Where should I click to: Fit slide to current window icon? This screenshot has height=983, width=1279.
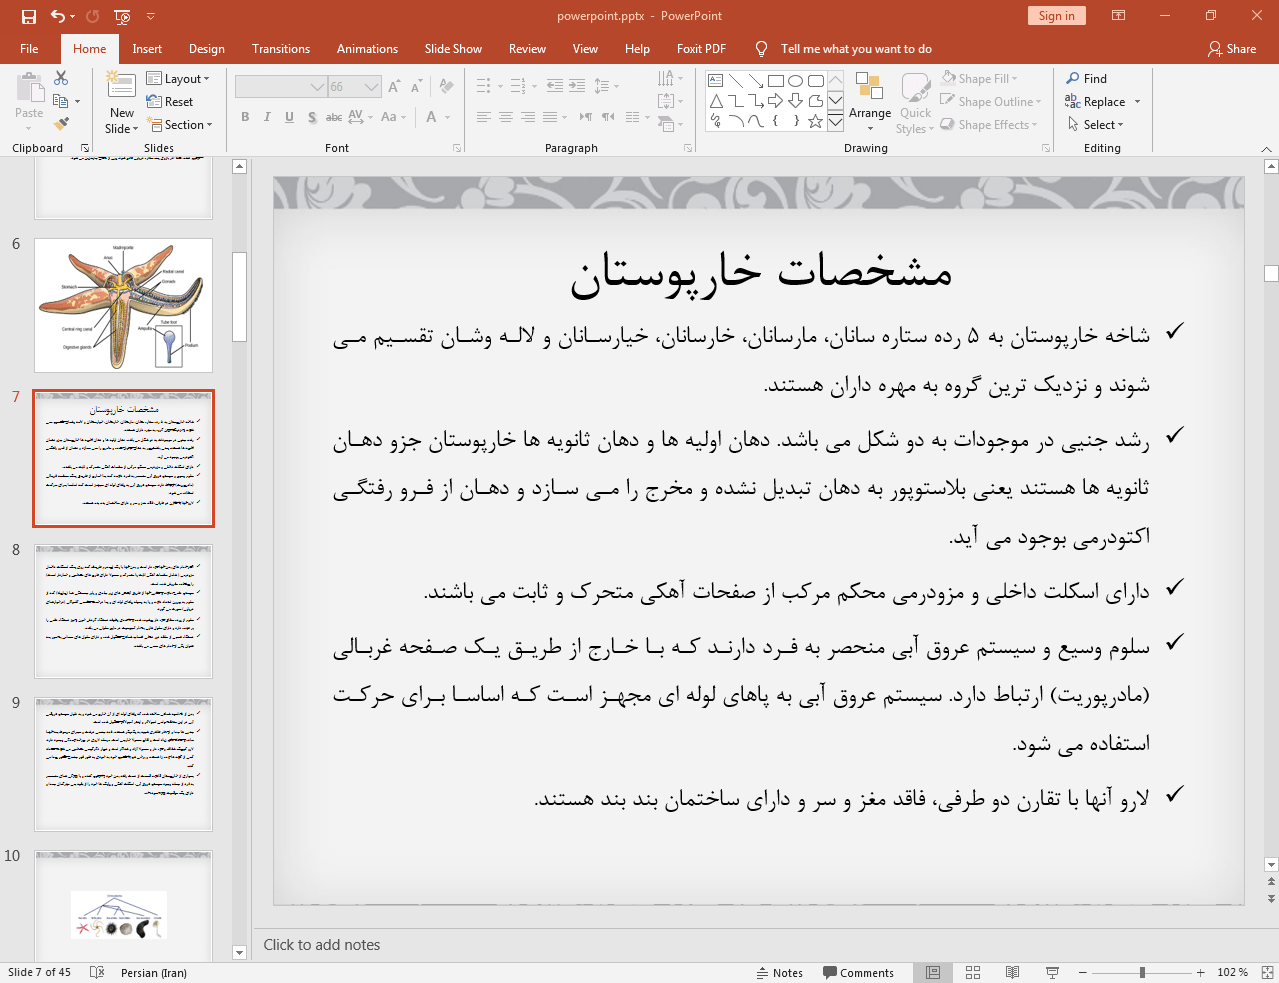click(x=1267, y=972)
